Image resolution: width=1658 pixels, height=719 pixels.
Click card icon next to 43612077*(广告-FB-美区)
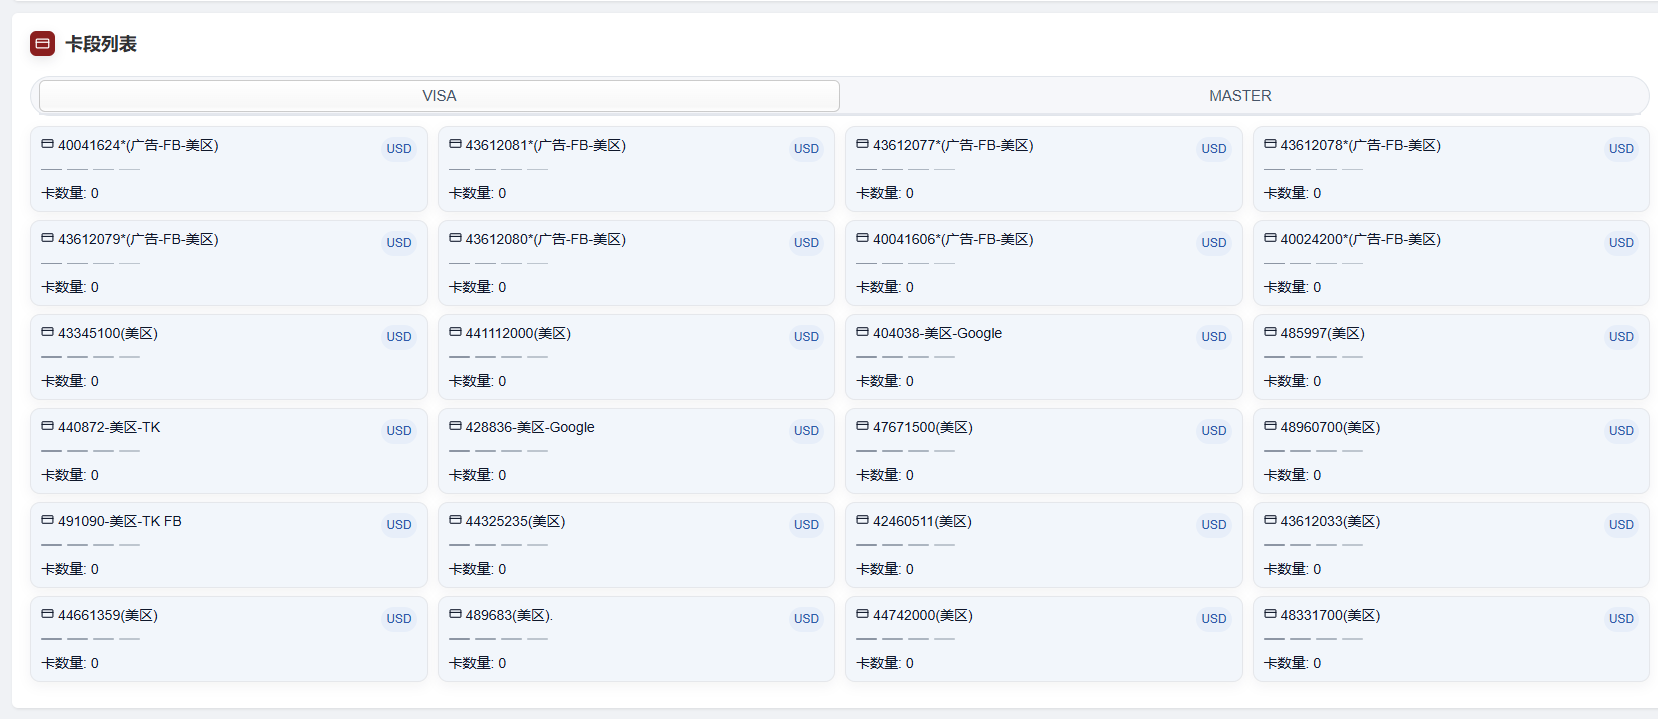coord(862,144)
